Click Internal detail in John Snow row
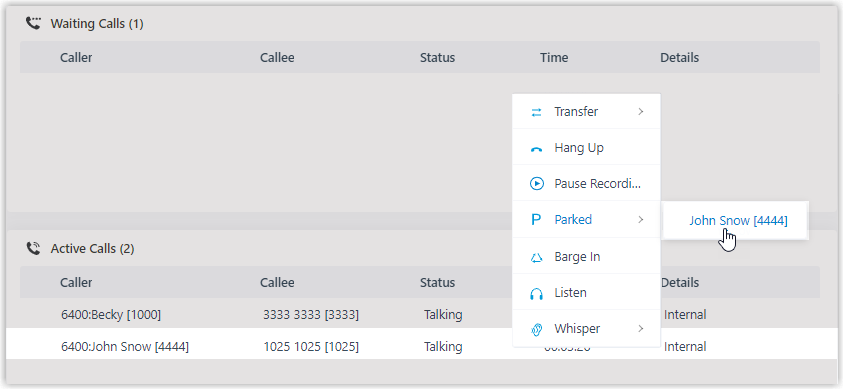The height and width of the screenshot is (390, 844). (x=685, y=346)
